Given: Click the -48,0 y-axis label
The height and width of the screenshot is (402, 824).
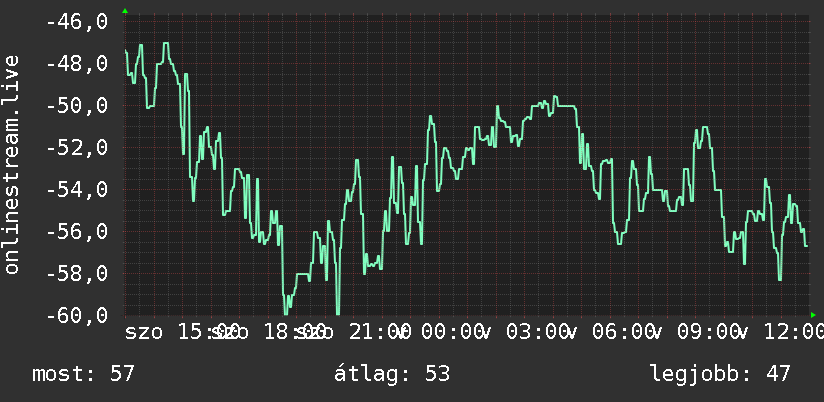Looking at the screenshot, I should click(x=77, y=64).
